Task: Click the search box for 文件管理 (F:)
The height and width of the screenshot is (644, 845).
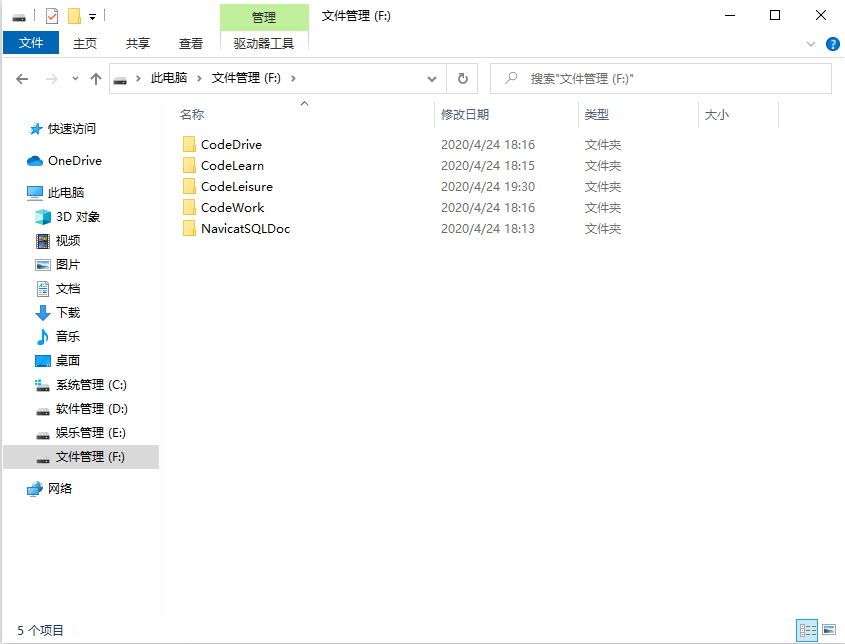Action: tap(661, 79)
